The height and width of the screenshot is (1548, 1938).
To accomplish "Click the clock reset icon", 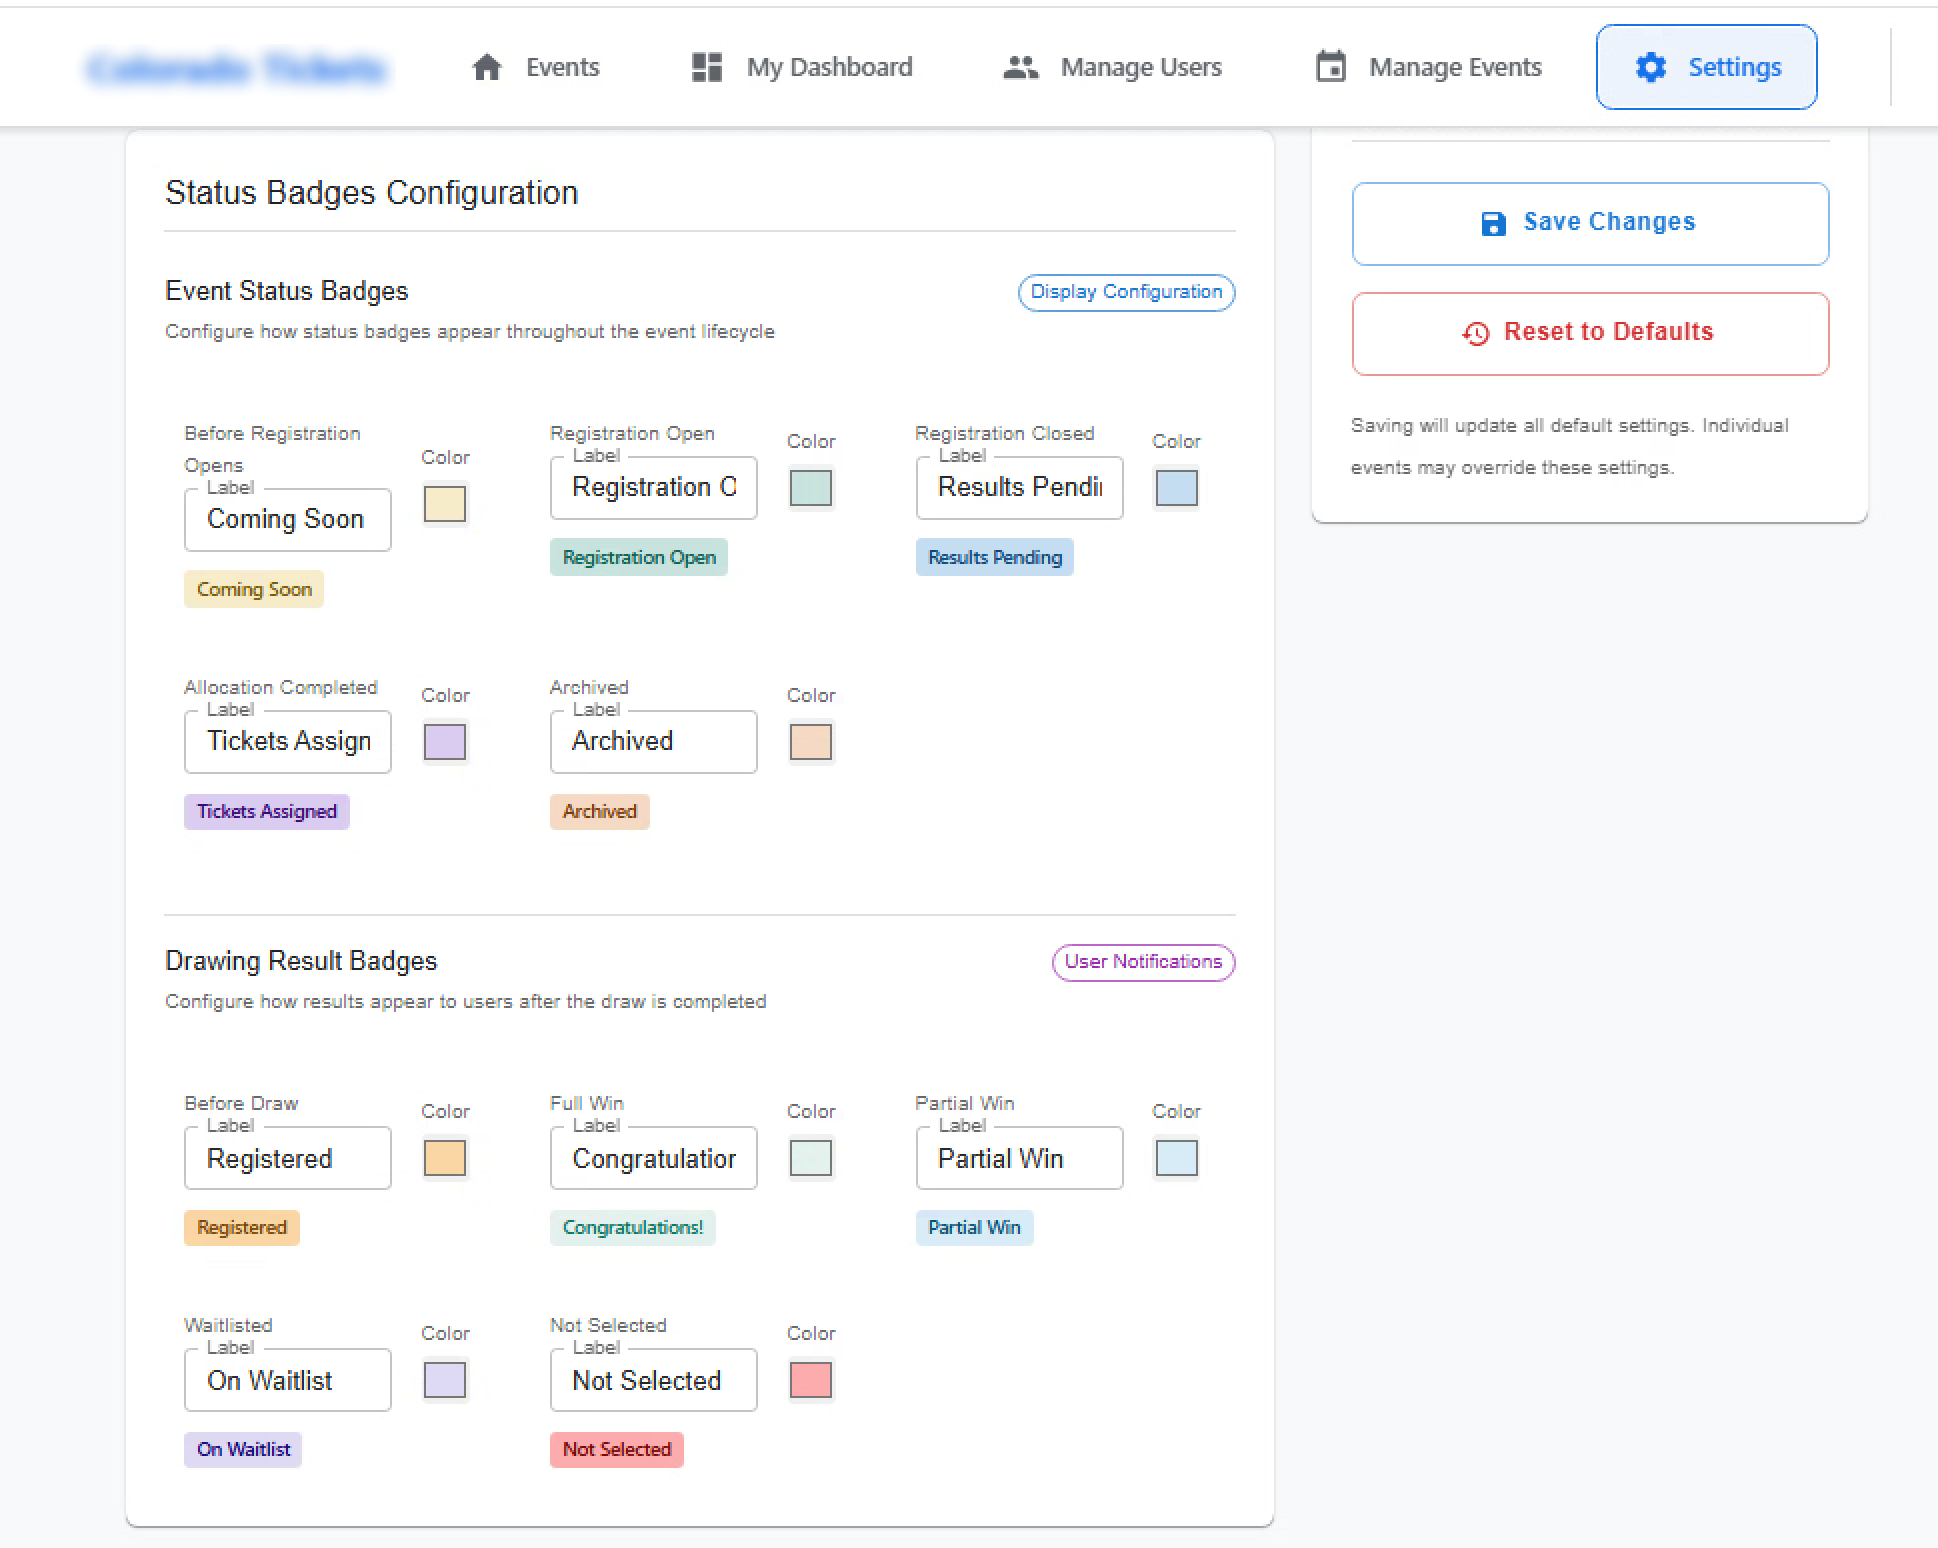I will [1476, 333].
